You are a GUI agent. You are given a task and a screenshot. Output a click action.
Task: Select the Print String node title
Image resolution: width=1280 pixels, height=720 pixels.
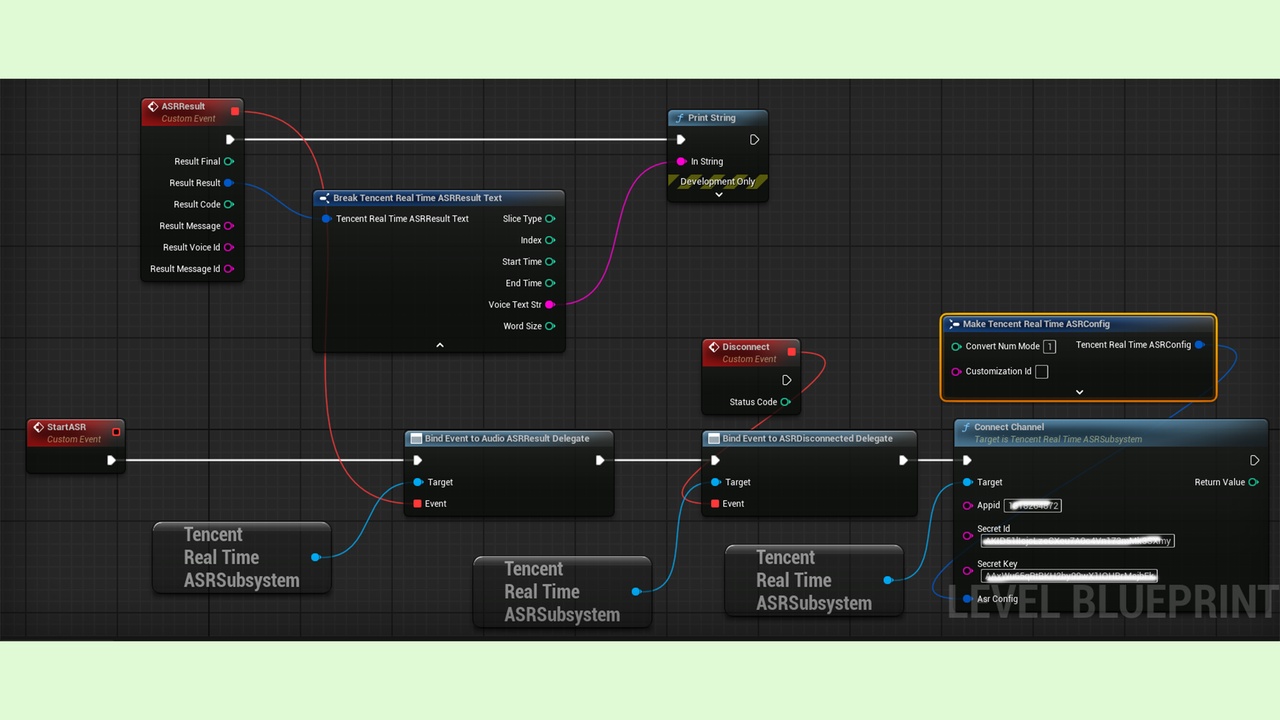point(711,118)
